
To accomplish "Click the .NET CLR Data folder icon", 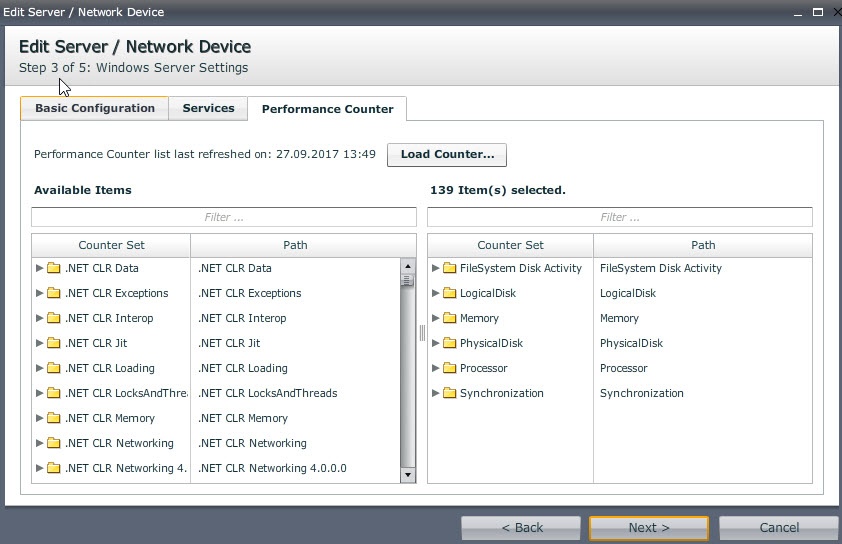I will 54,268.
